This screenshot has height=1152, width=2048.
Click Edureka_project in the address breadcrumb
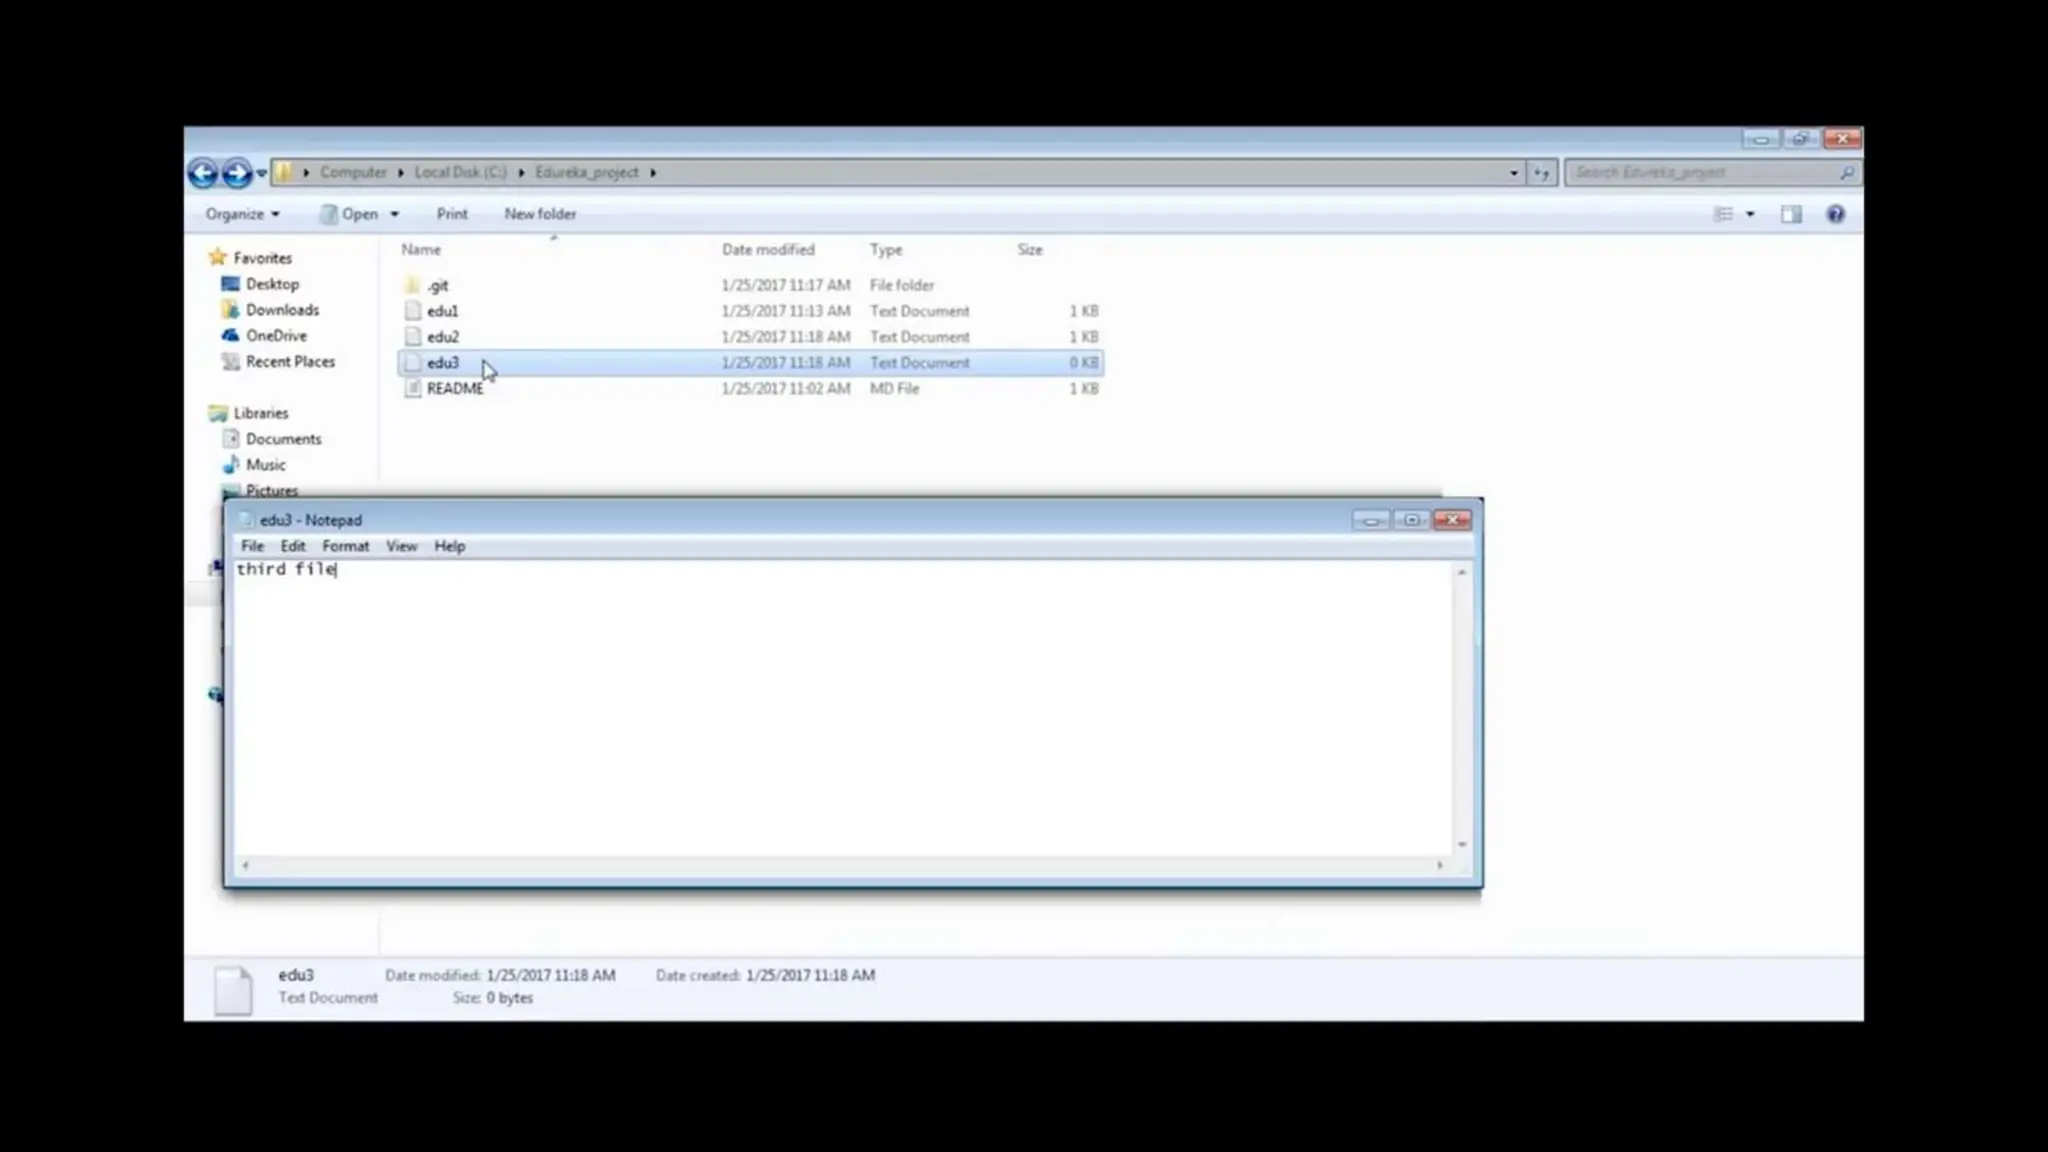586,172
